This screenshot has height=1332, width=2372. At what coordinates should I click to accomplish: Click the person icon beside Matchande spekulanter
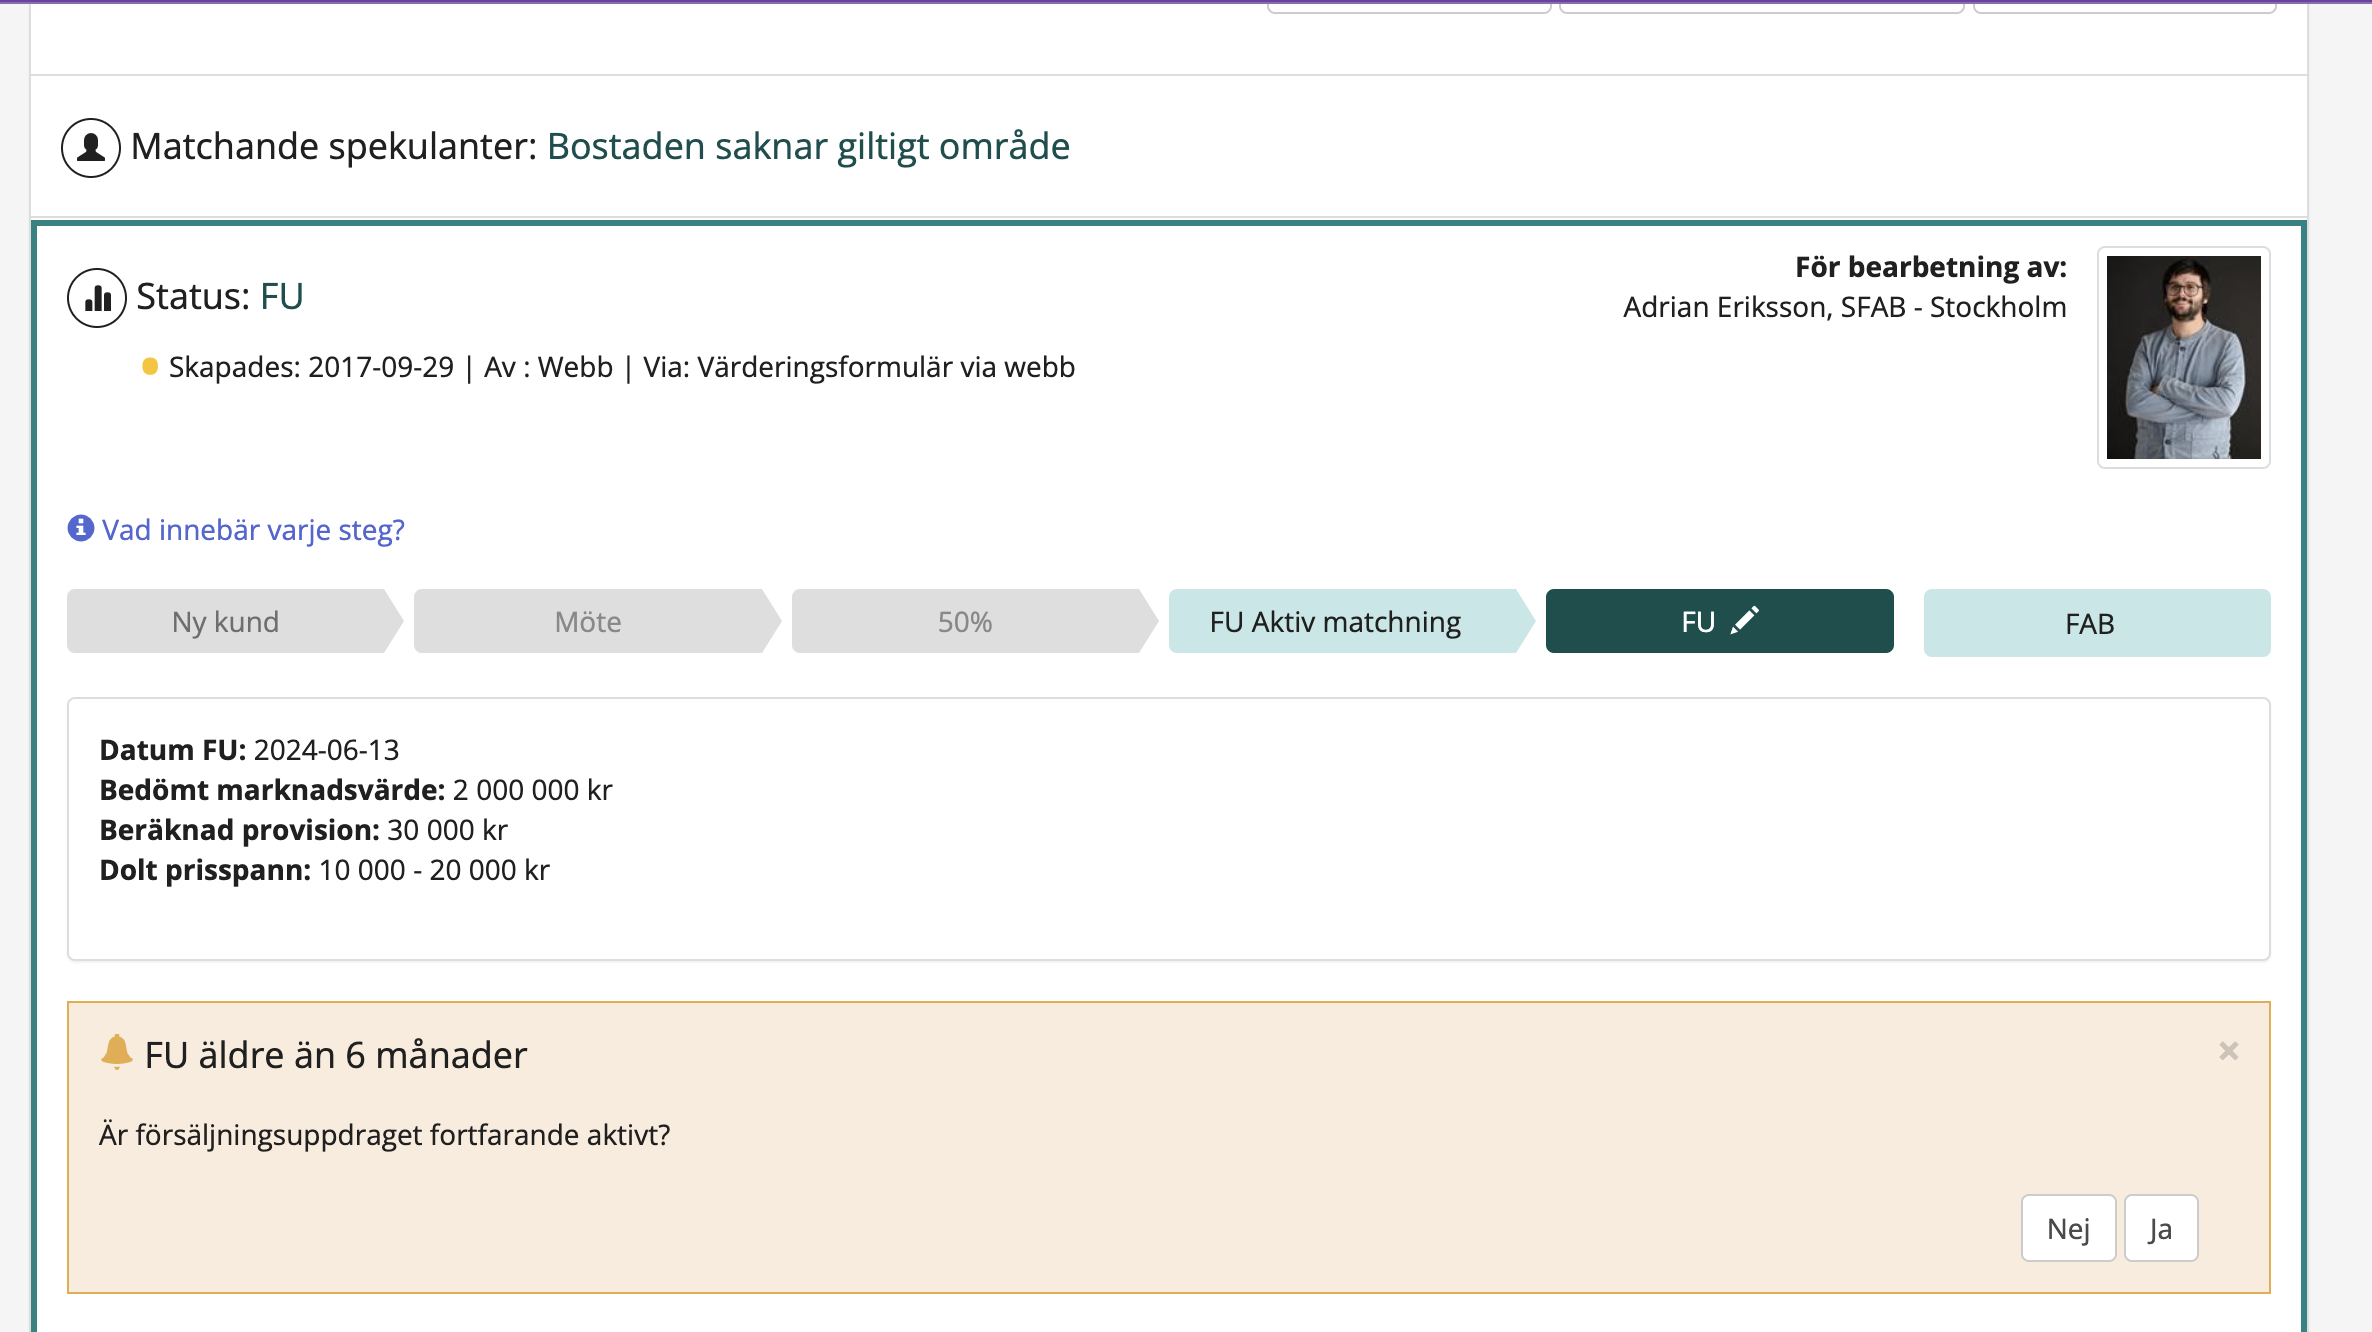91,148
